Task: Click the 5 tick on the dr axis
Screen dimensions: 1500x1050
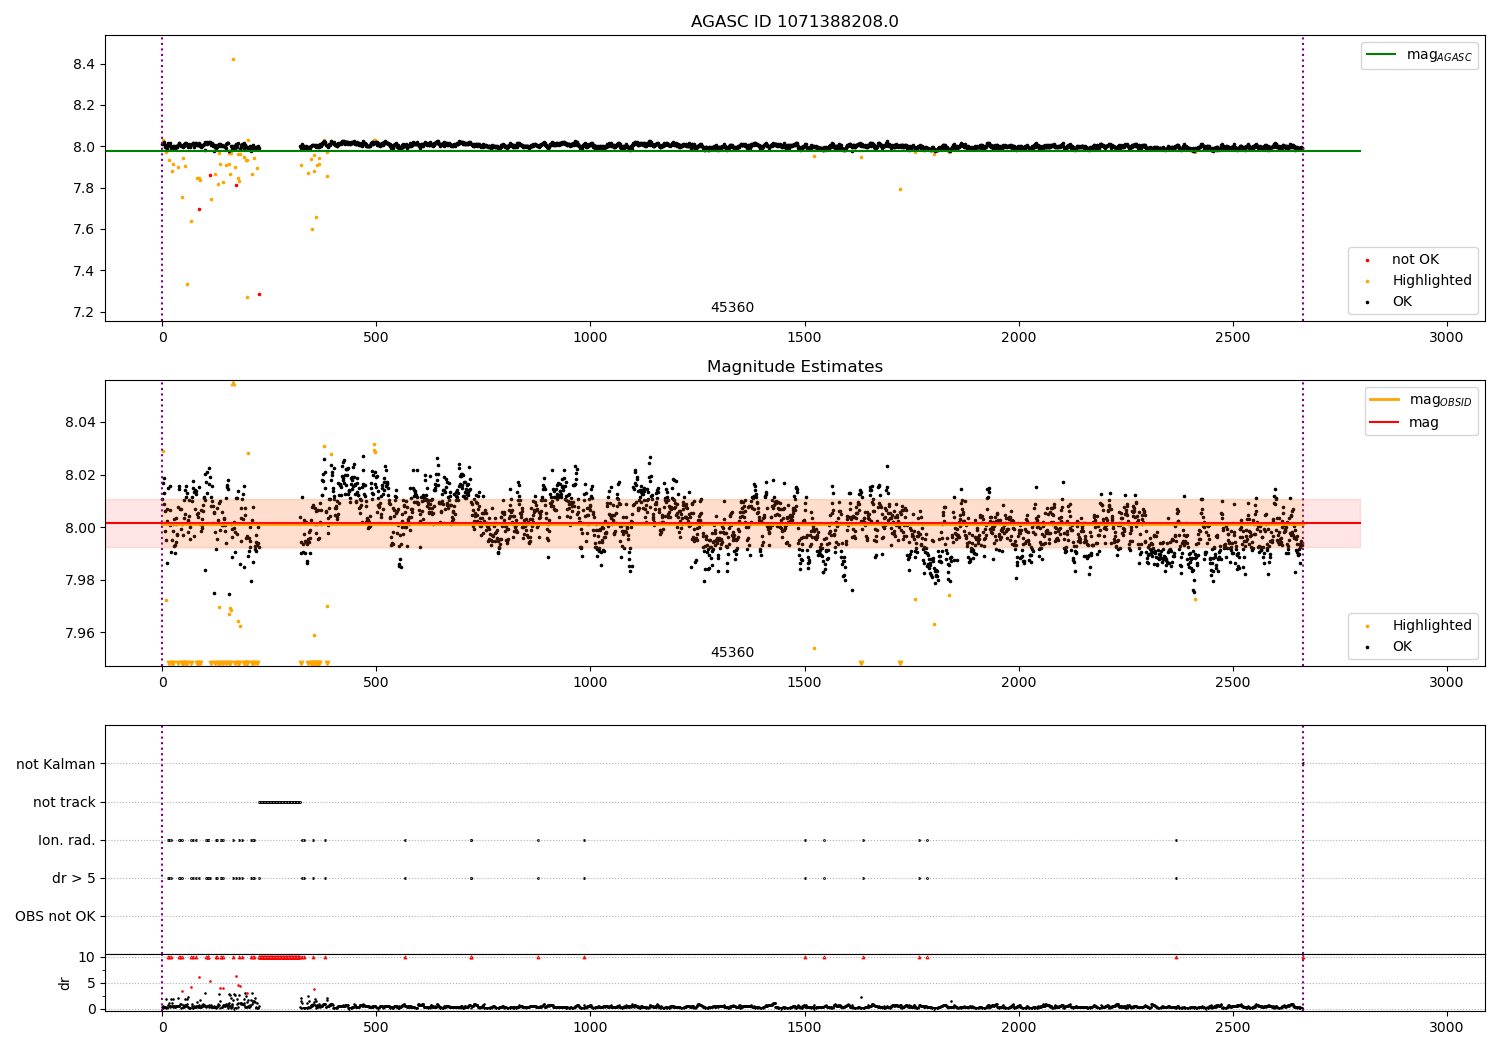Action: [x=91, y=983]
